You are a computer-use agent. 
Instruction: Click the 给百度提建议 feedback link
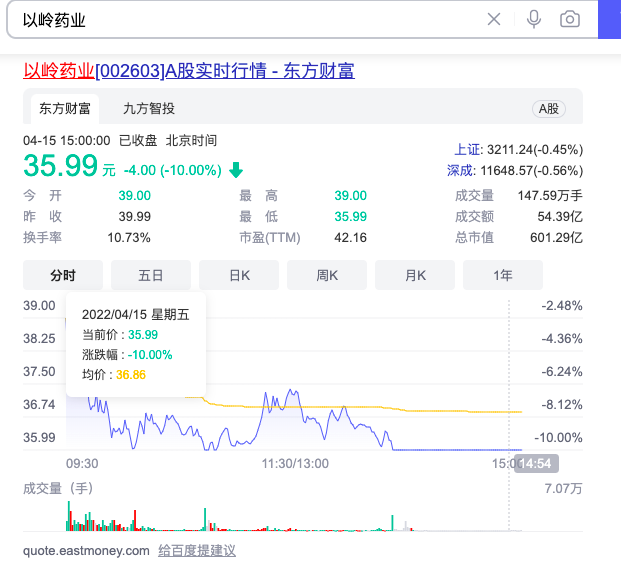[x=197, y=551]
